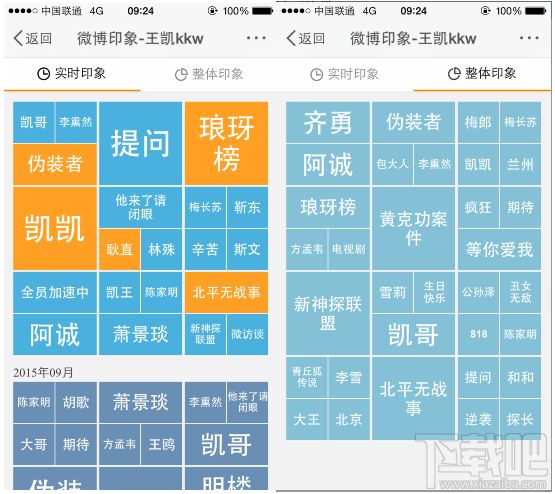Tap the 王鸥 tile
This screenshot has width=555, height=494.
[x=162, y=444]
